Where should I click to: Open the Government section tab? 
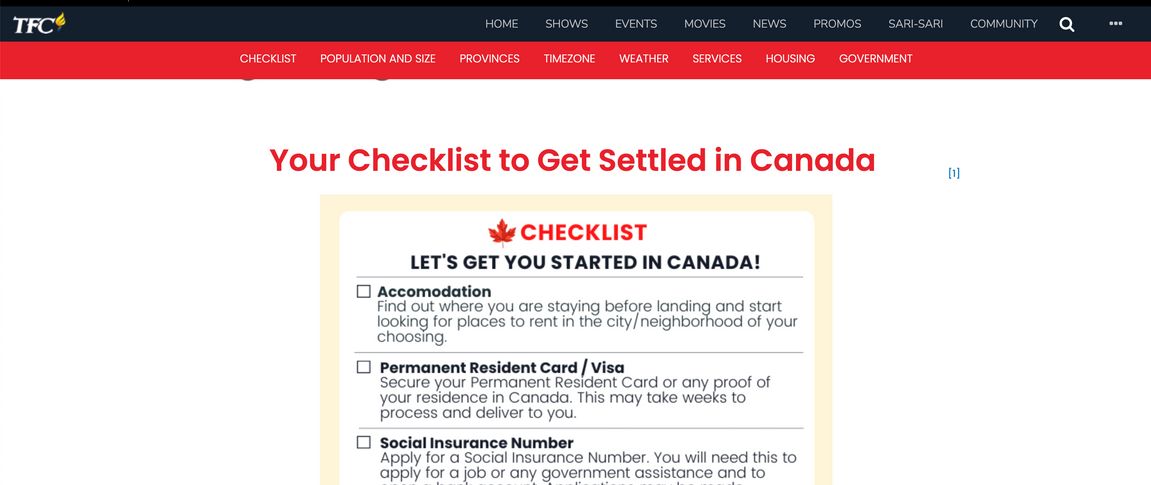tap(876, 59)
